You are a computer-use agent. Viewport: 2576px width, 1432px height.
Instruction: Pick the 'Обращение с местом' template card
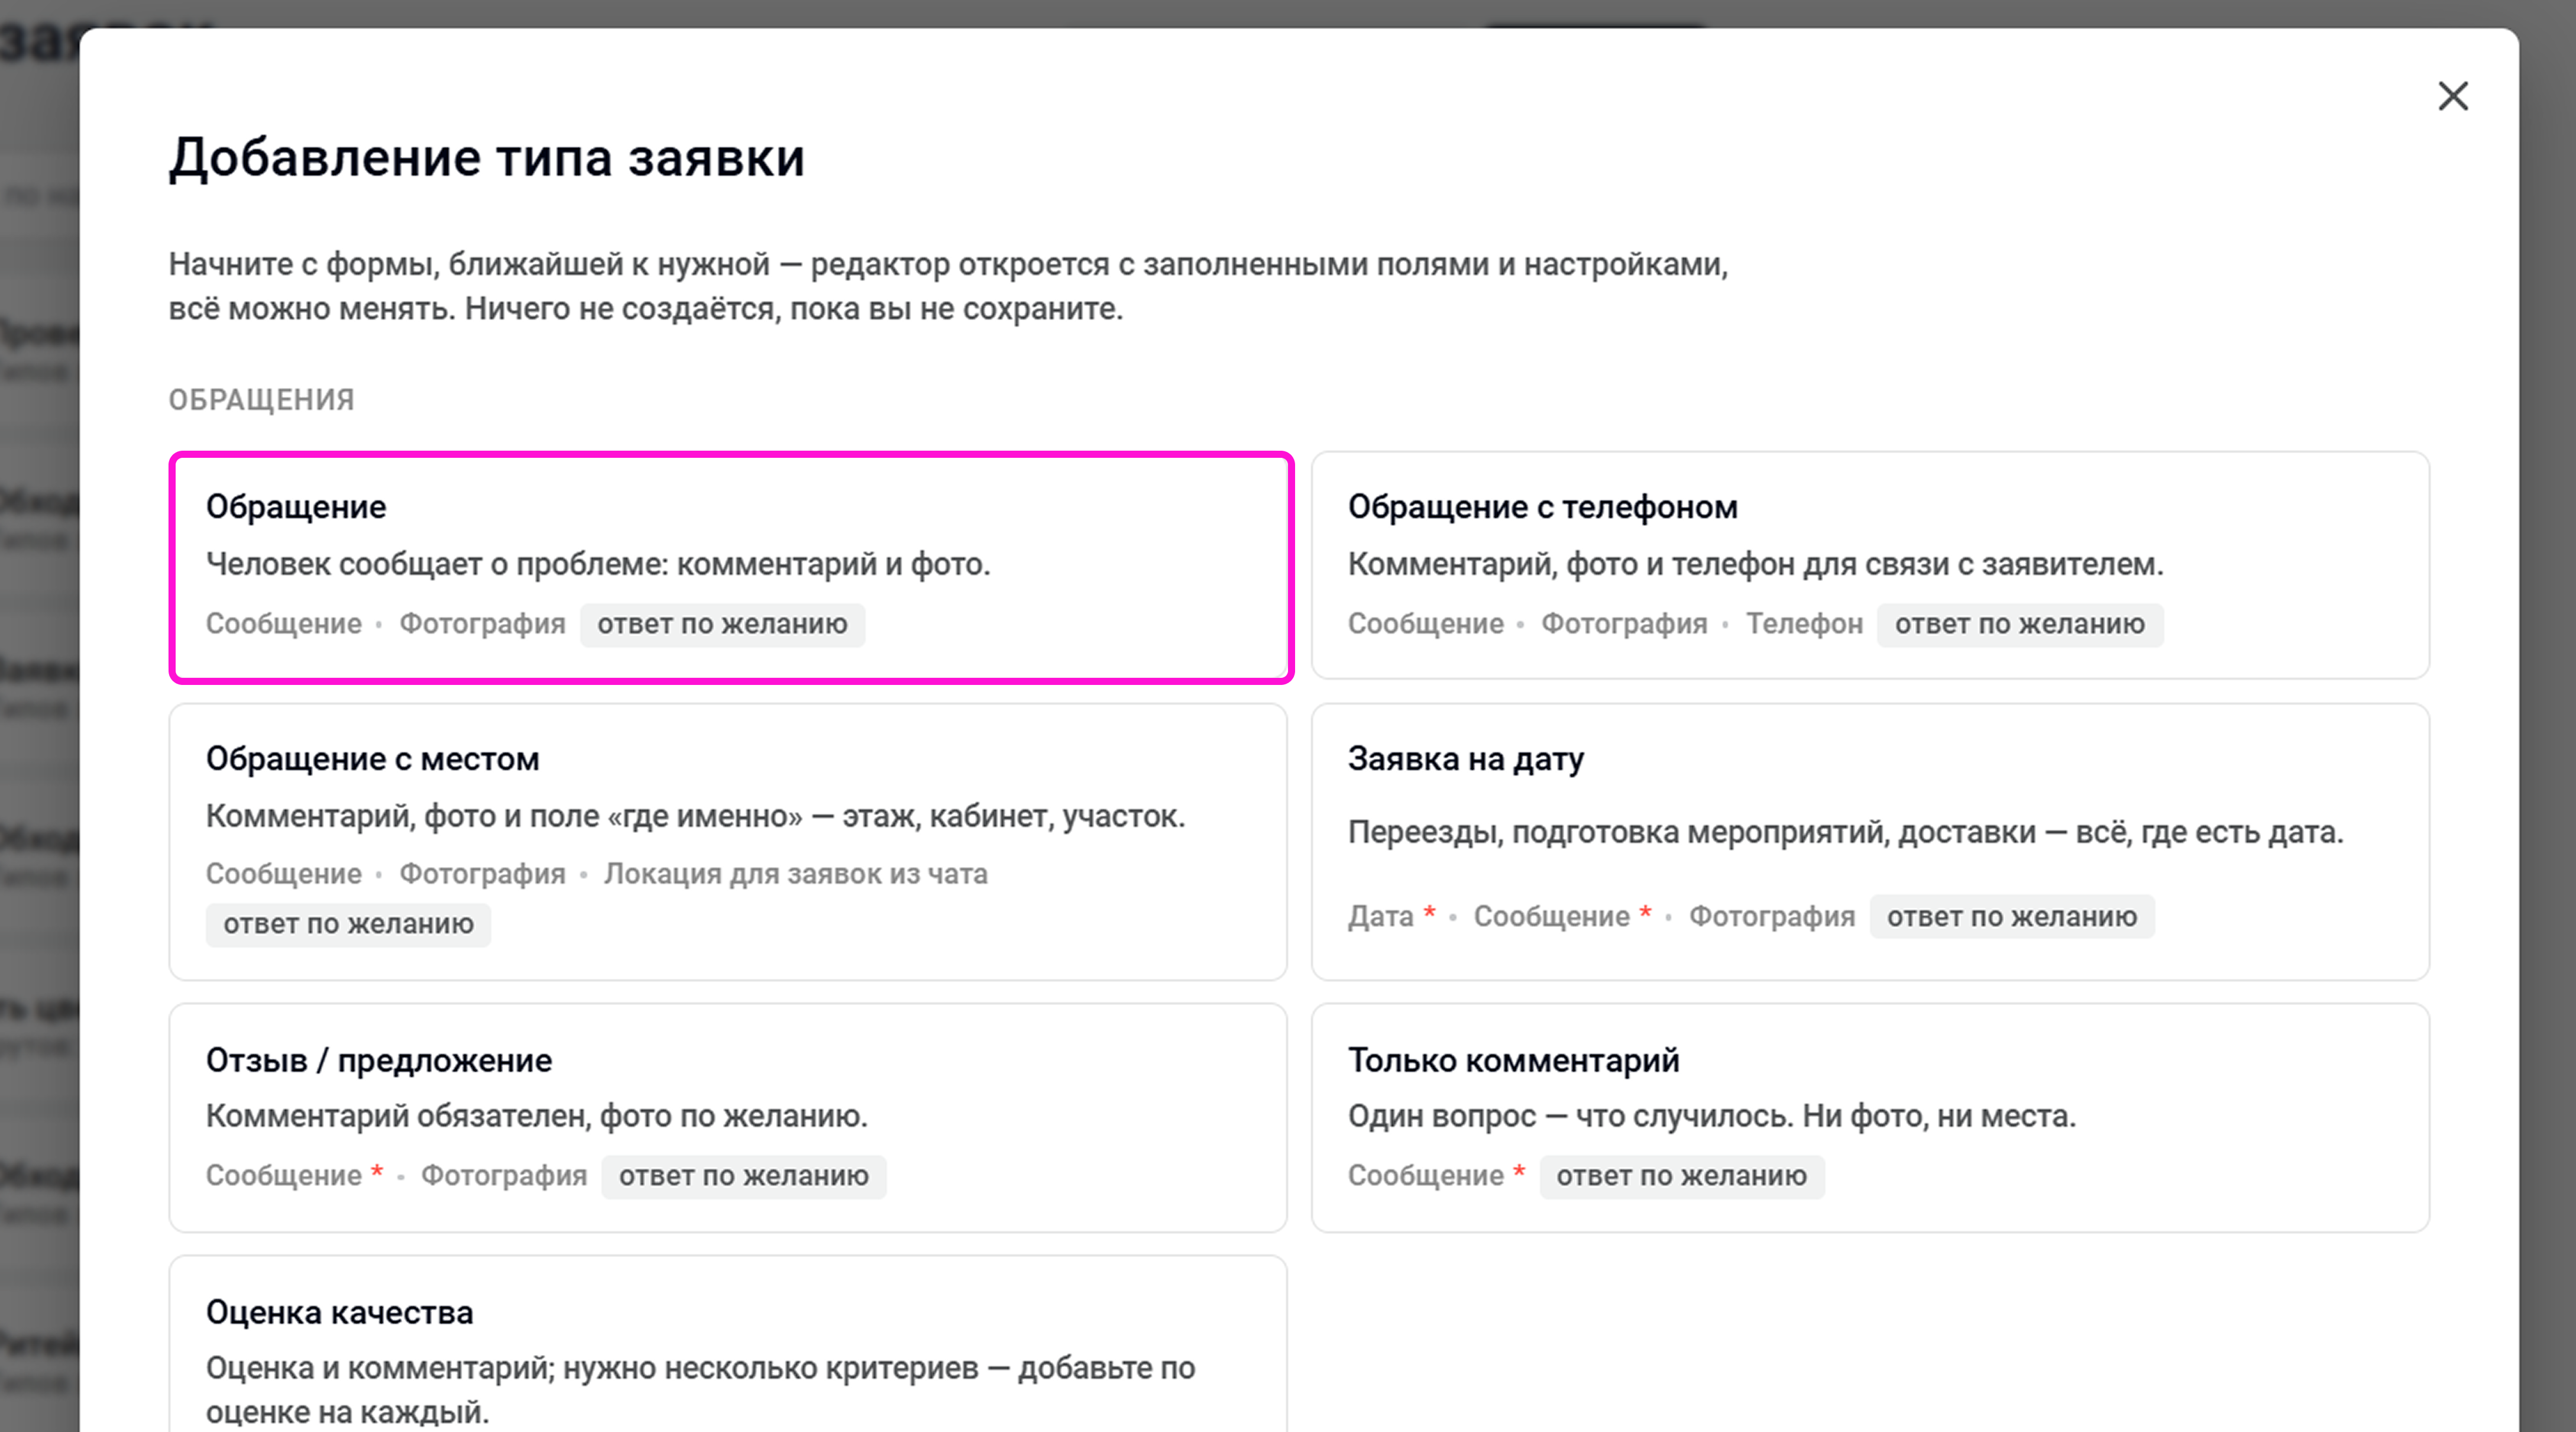728,842
